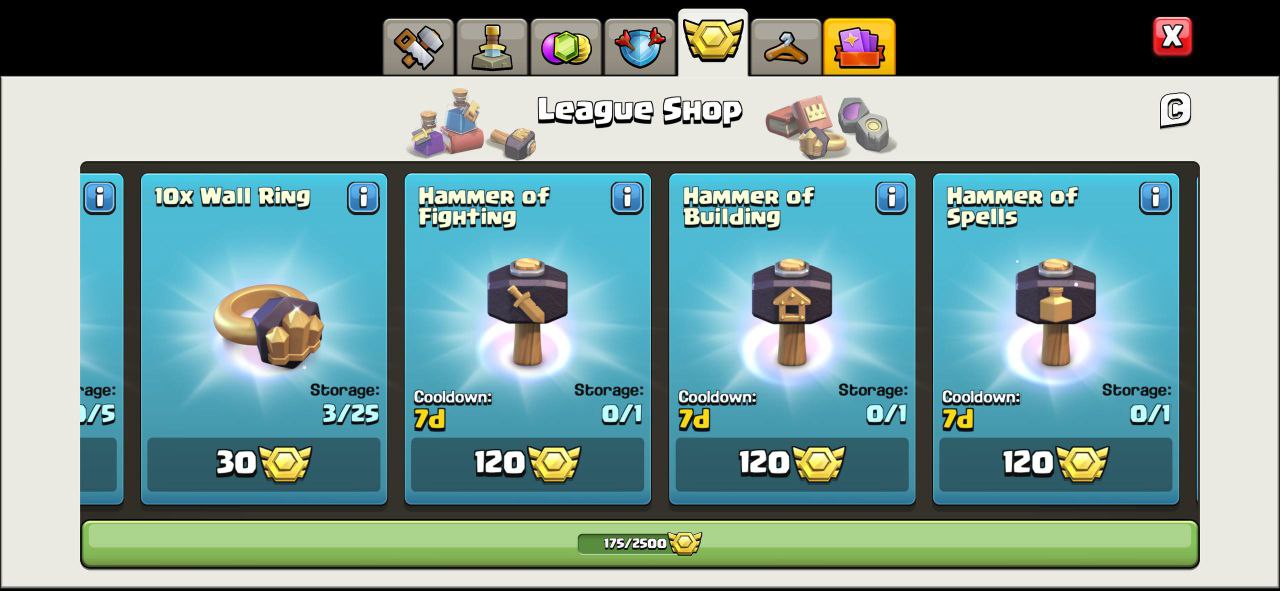Open the gems and coins tab
This screenshot has width=1280, height=591.
pos(566,47)
